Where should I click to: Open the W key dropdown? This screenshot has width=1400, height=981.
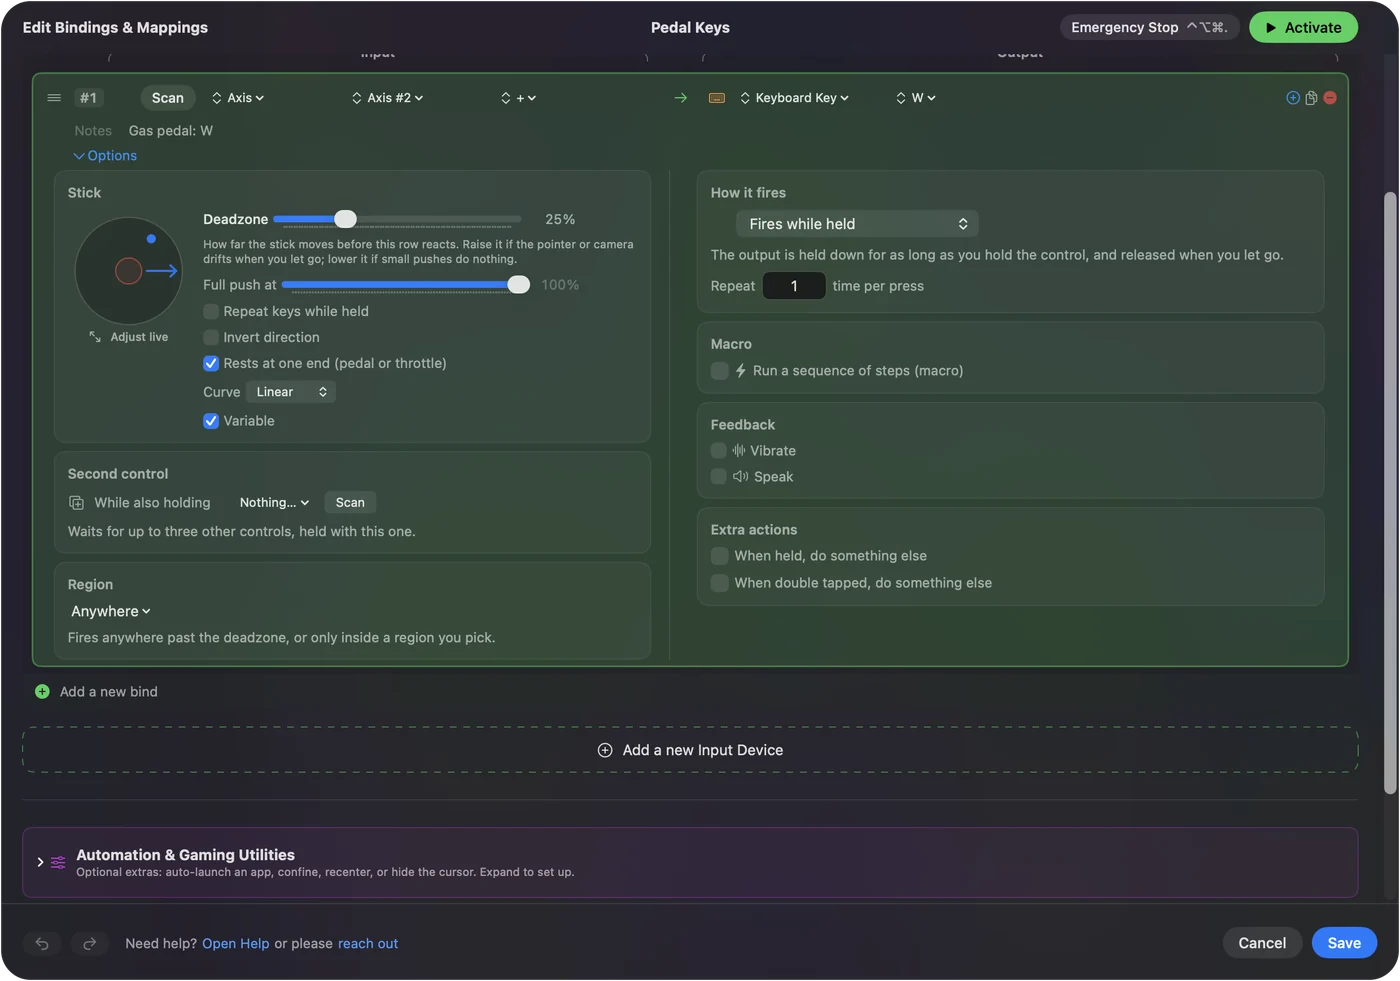[x=916, y=98]
